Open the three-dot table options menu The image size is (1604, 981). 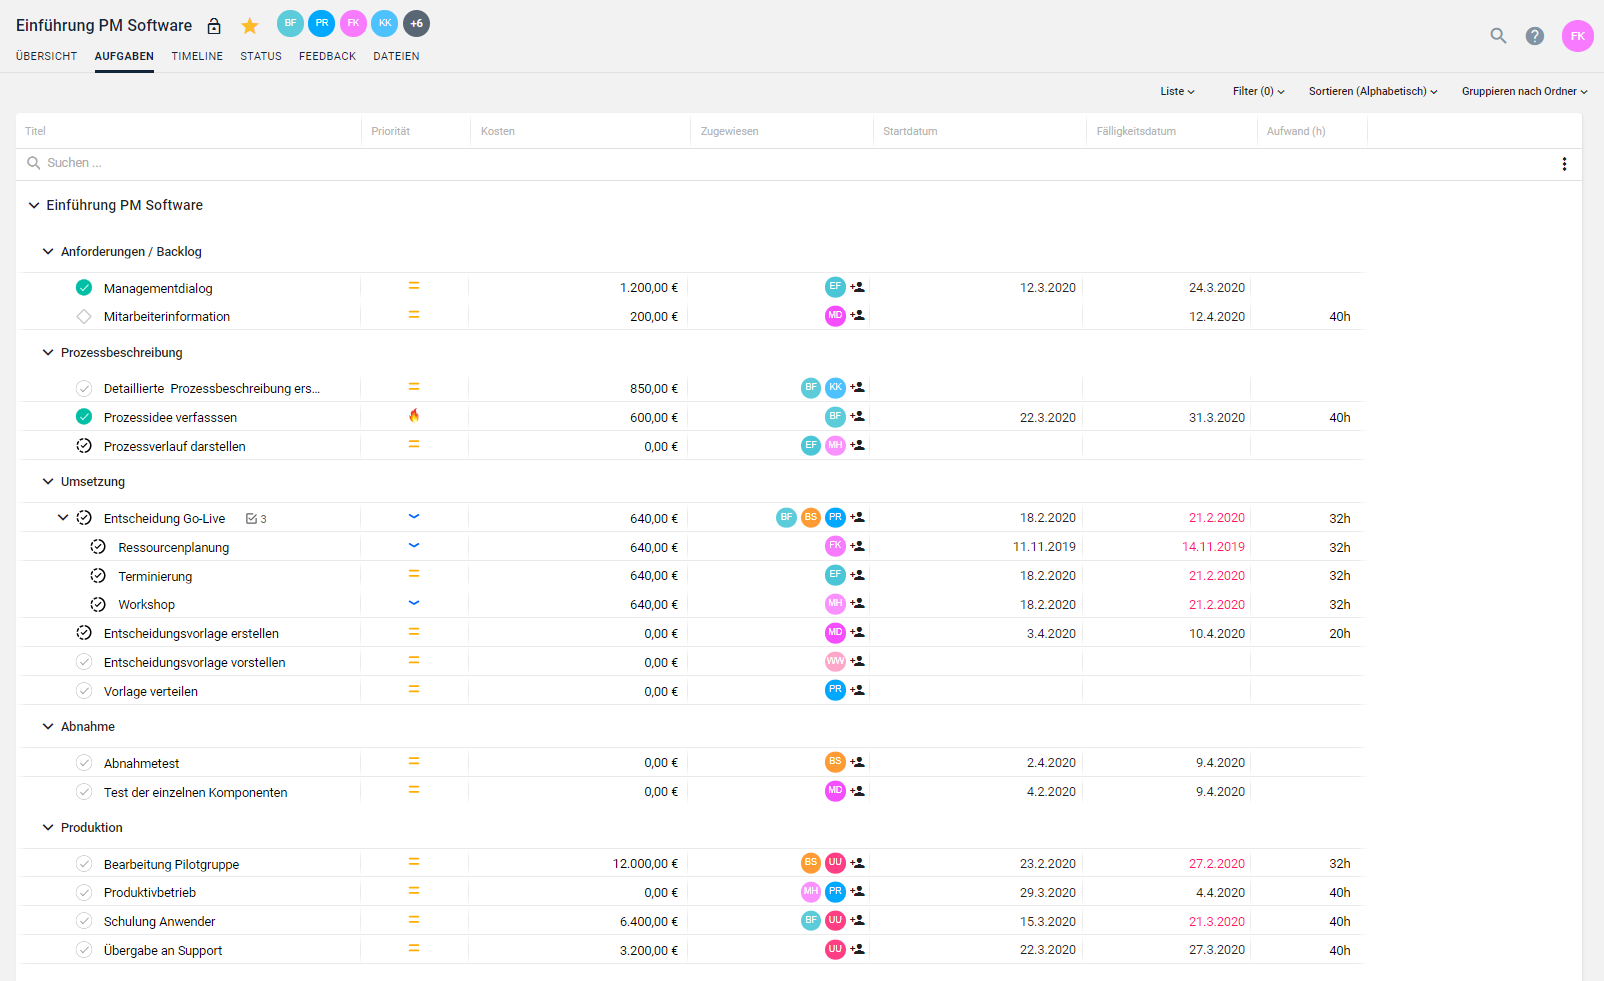point(1564,164)
